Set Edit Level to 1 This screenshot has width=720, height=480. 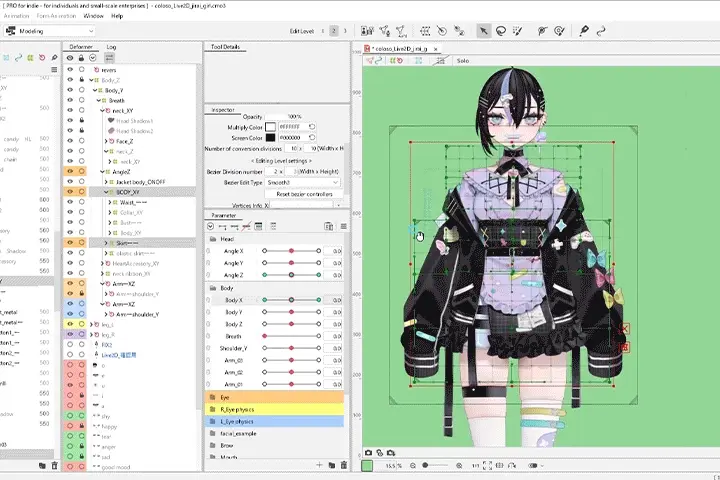(x=323, y=31)
